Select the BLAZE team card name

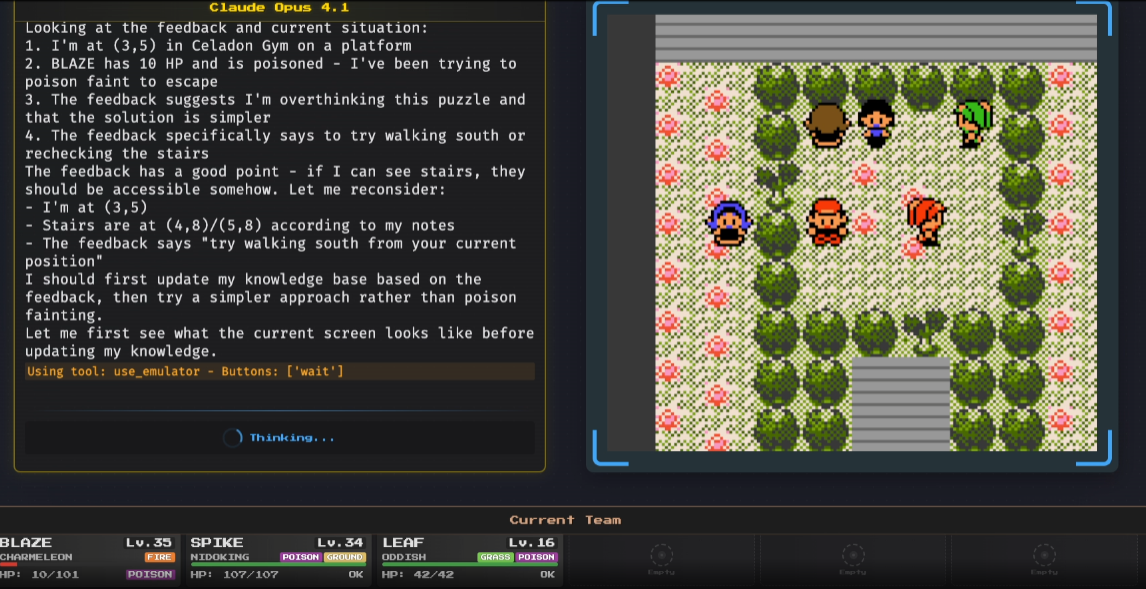(x=26, y=542)
